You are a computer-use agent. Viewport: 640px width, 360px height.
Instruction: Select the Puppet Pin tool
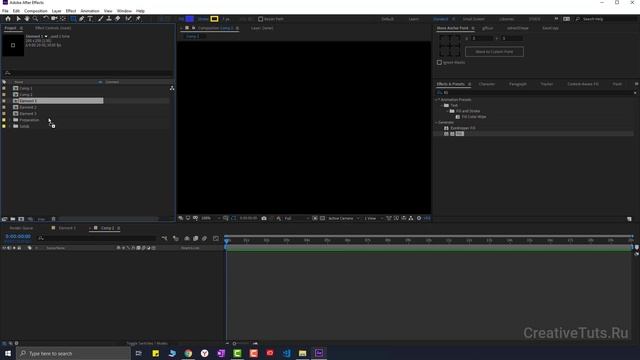point(138,19)
